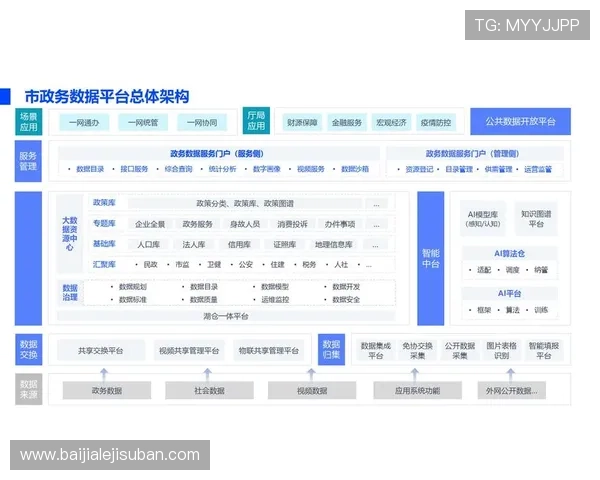Viewport: 600px width, 480px height.
Task: Select the 专题库 row label
Action: 104,223
